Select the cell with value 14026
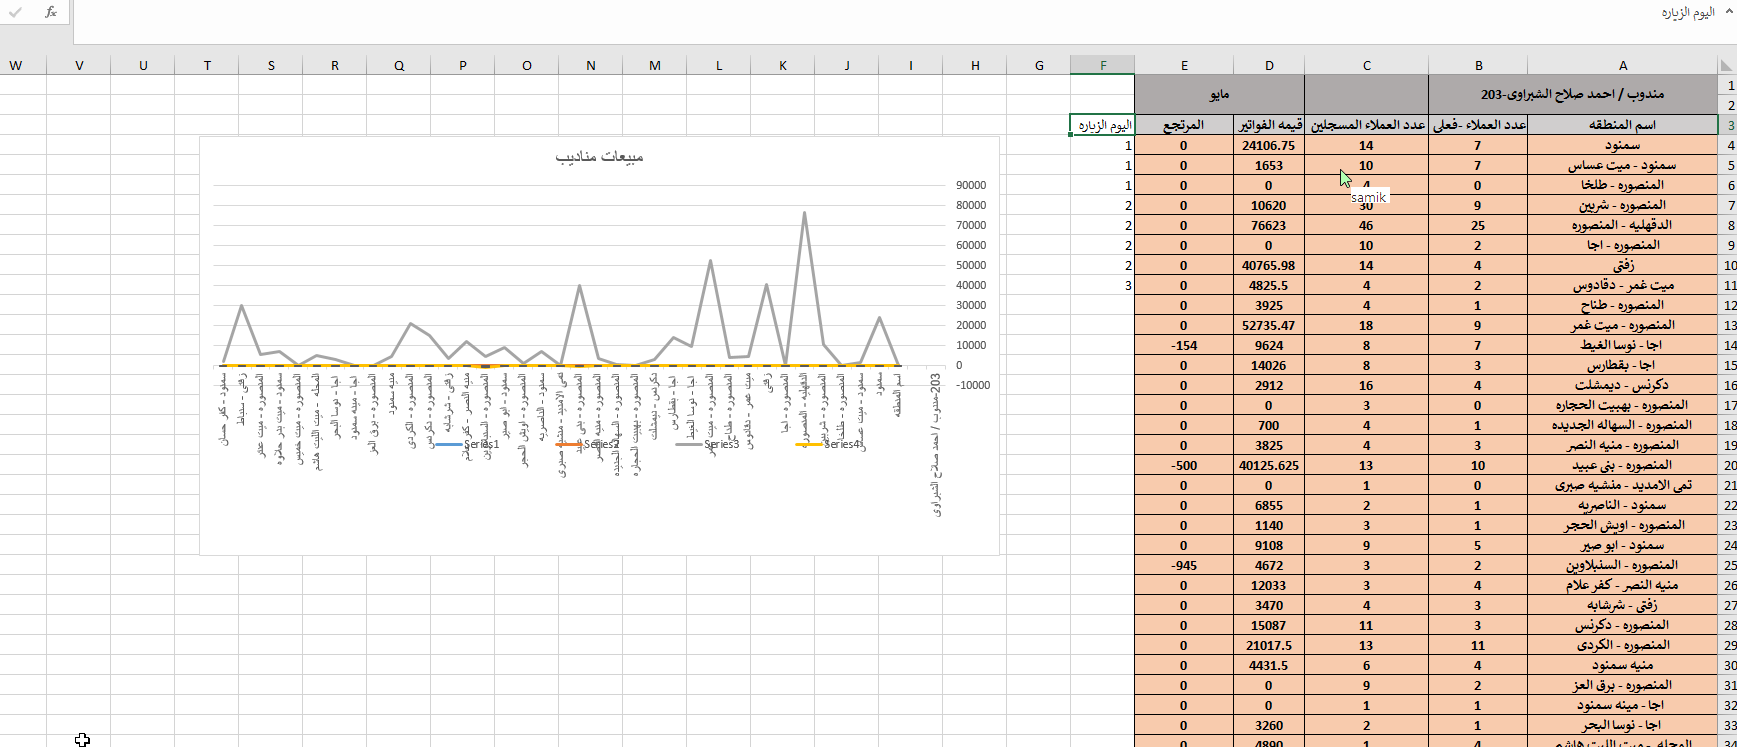 pyautogui.click(x=1269, y=365)
